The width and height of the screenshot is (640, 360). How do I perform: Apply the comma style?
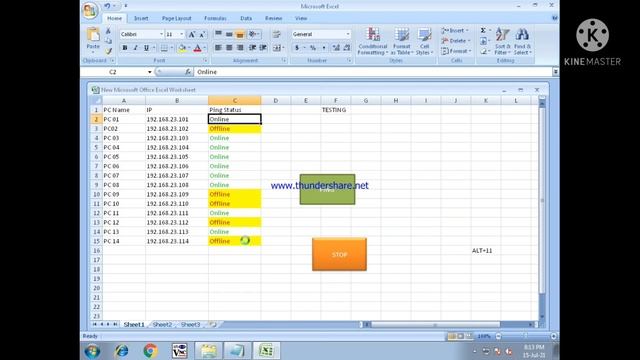(x=324, y=48)
